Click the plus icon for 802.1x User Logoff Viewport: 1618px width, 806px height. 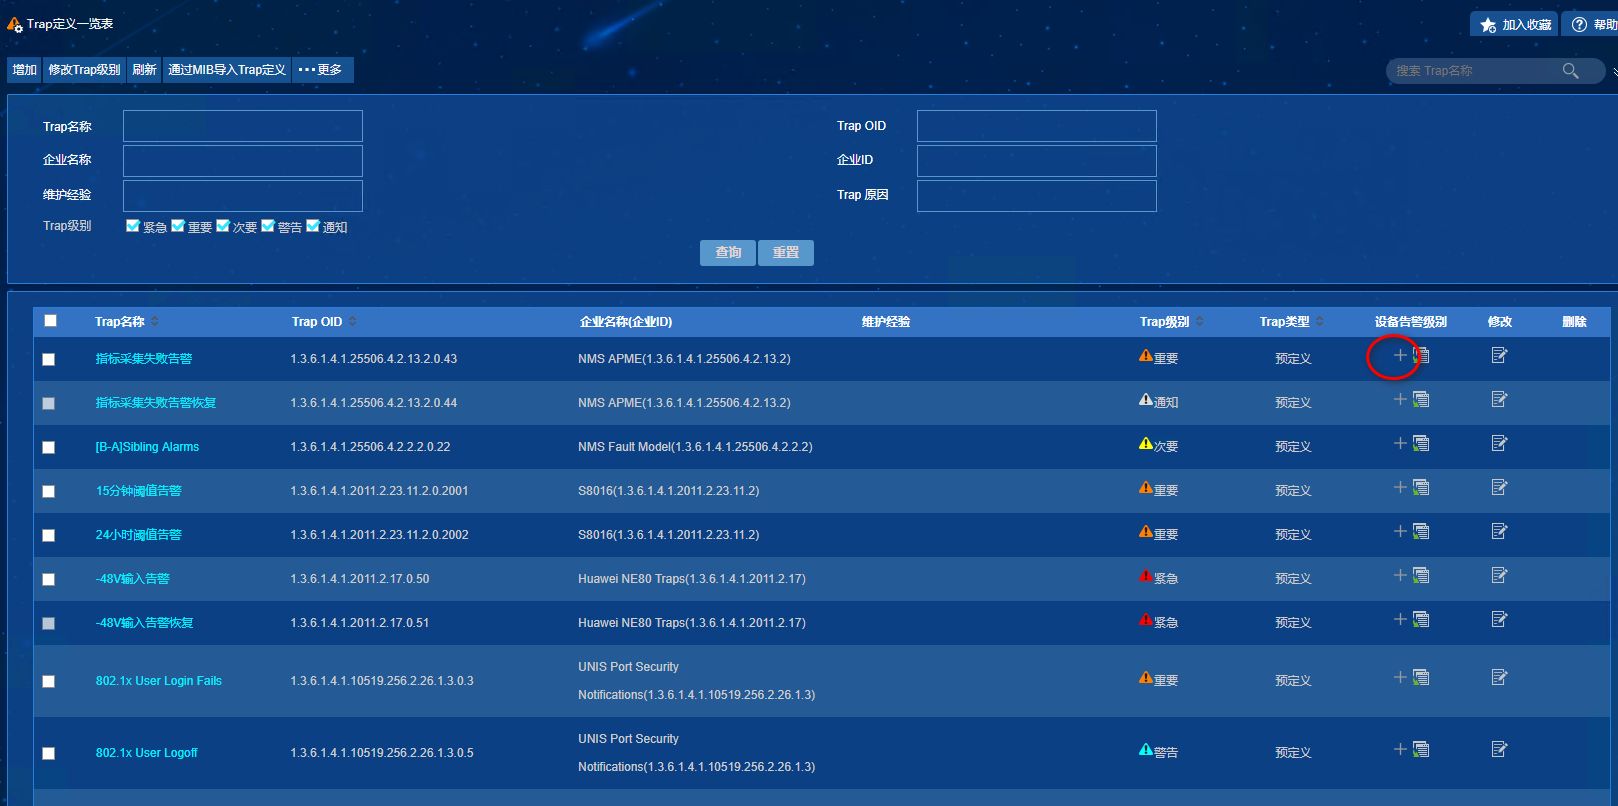click(1400, 749)
